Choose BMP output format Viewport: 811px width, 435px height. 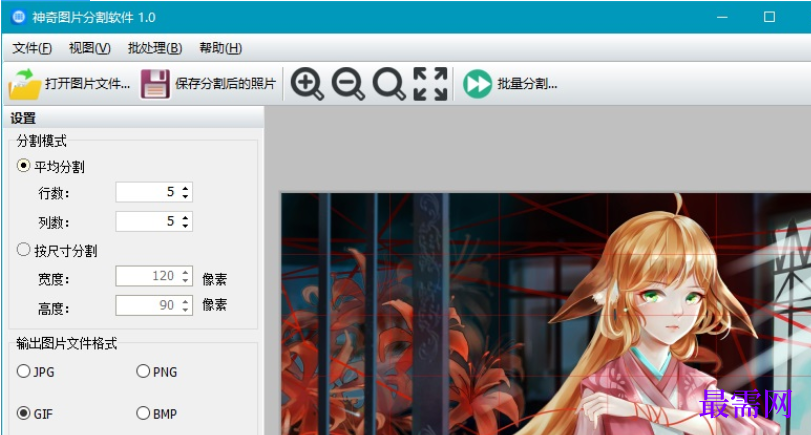[143, 413]
